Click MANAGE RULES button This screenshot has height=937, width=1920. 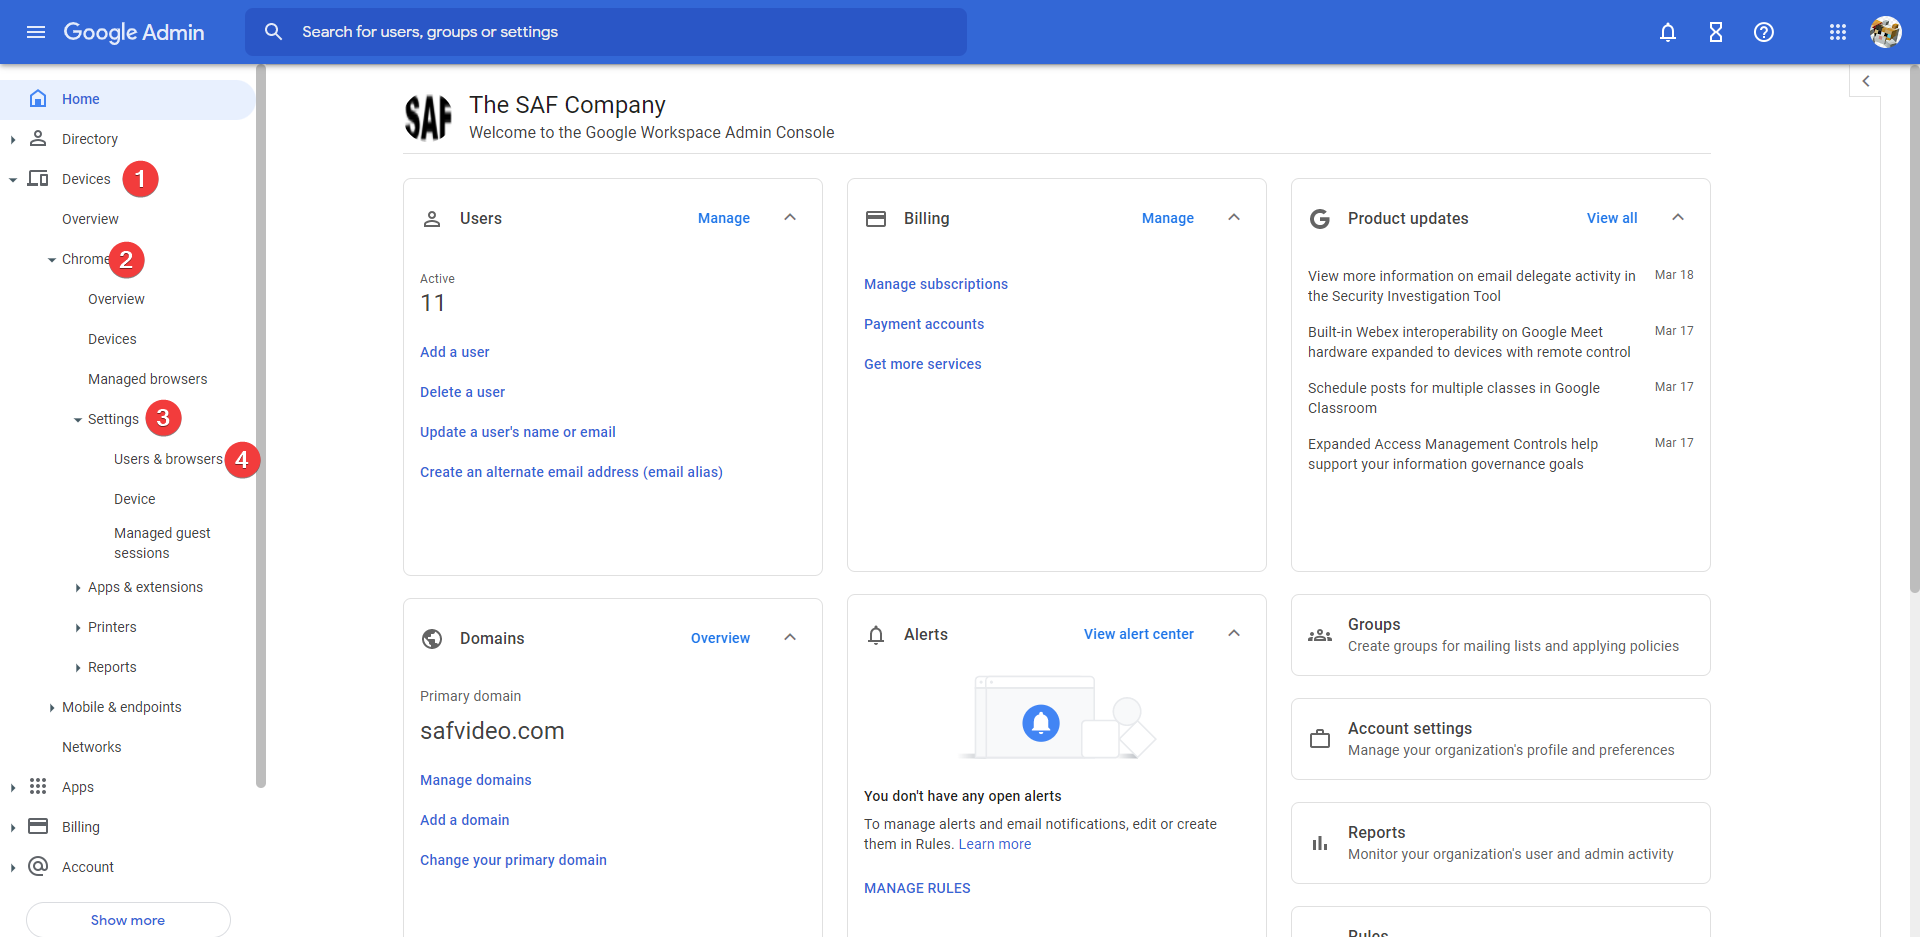[x=917, y=888]
